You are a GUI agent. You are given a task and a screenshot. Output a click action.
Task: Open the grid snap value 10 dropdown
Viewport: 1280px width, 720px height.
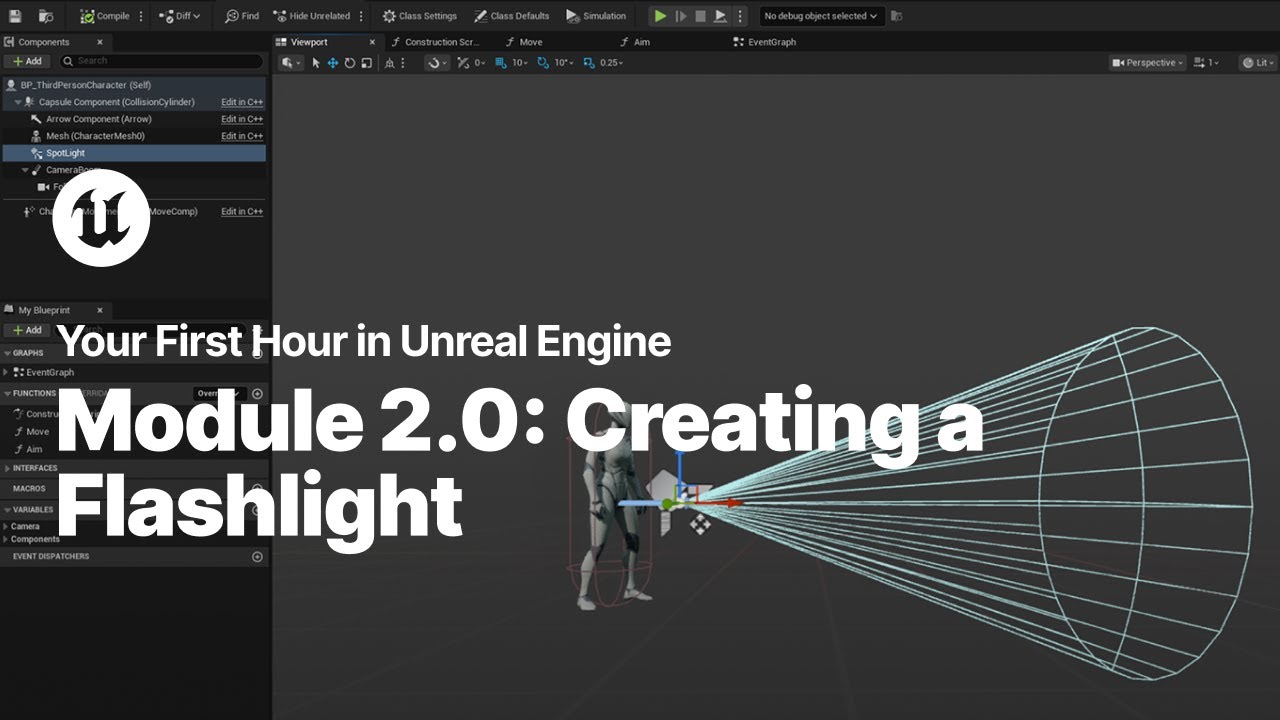coord(521,62)
